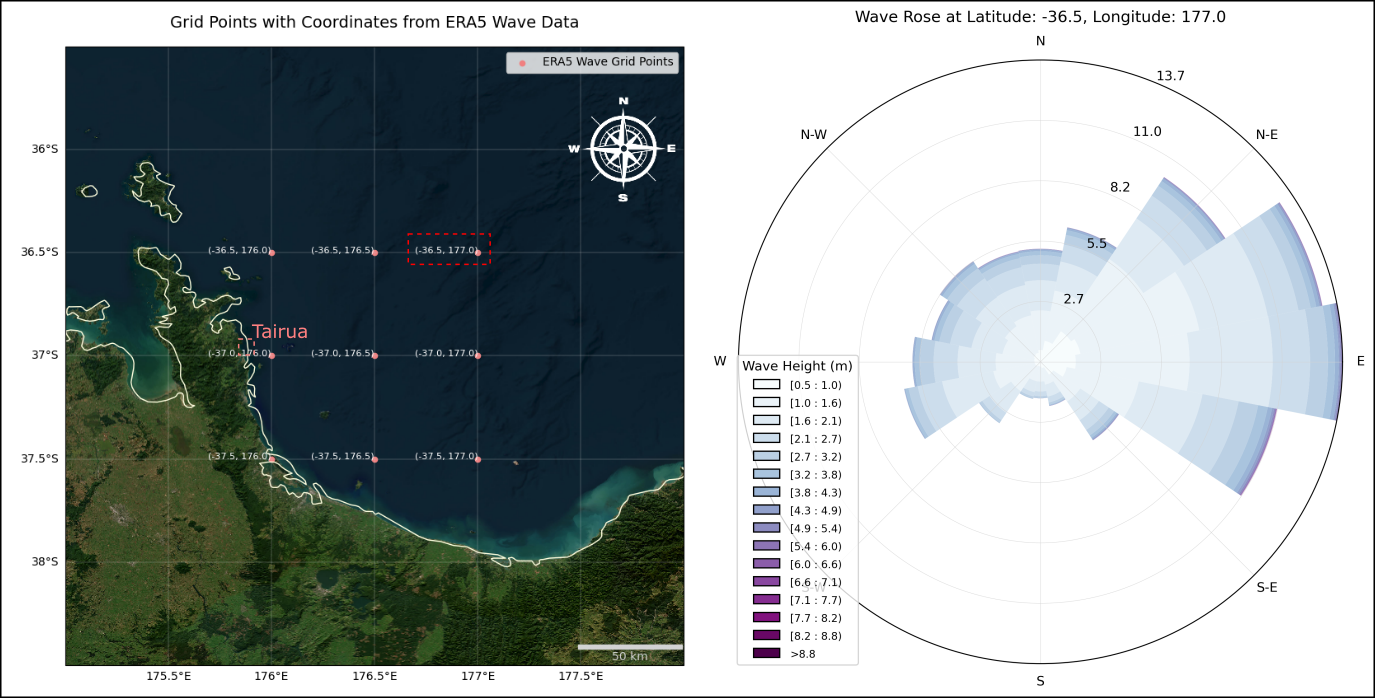The height and width of the screenshot is (698, 1375).
Task: Click the 50 km scale bar
Action: pos(630,648)
